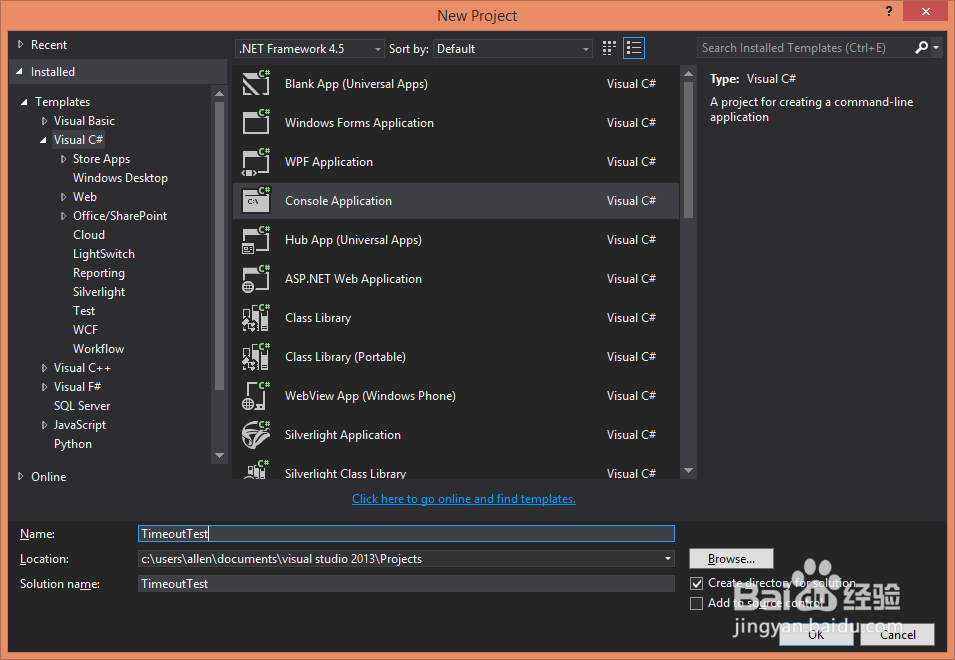
Task: Select the Hub App template icon
Action: (256, 239)
